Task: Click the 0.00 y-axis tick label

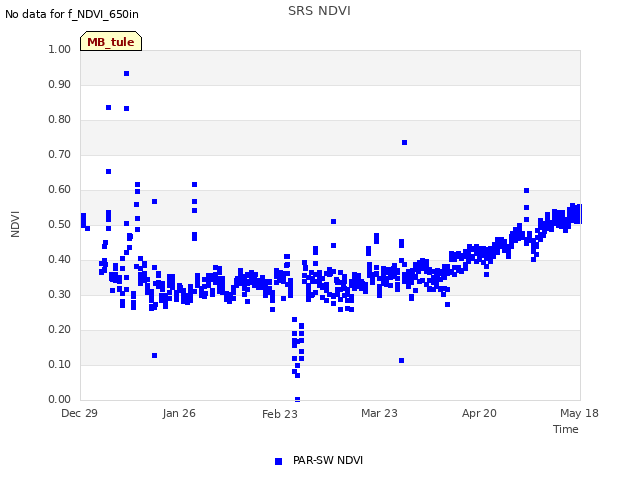Action: 60,399
